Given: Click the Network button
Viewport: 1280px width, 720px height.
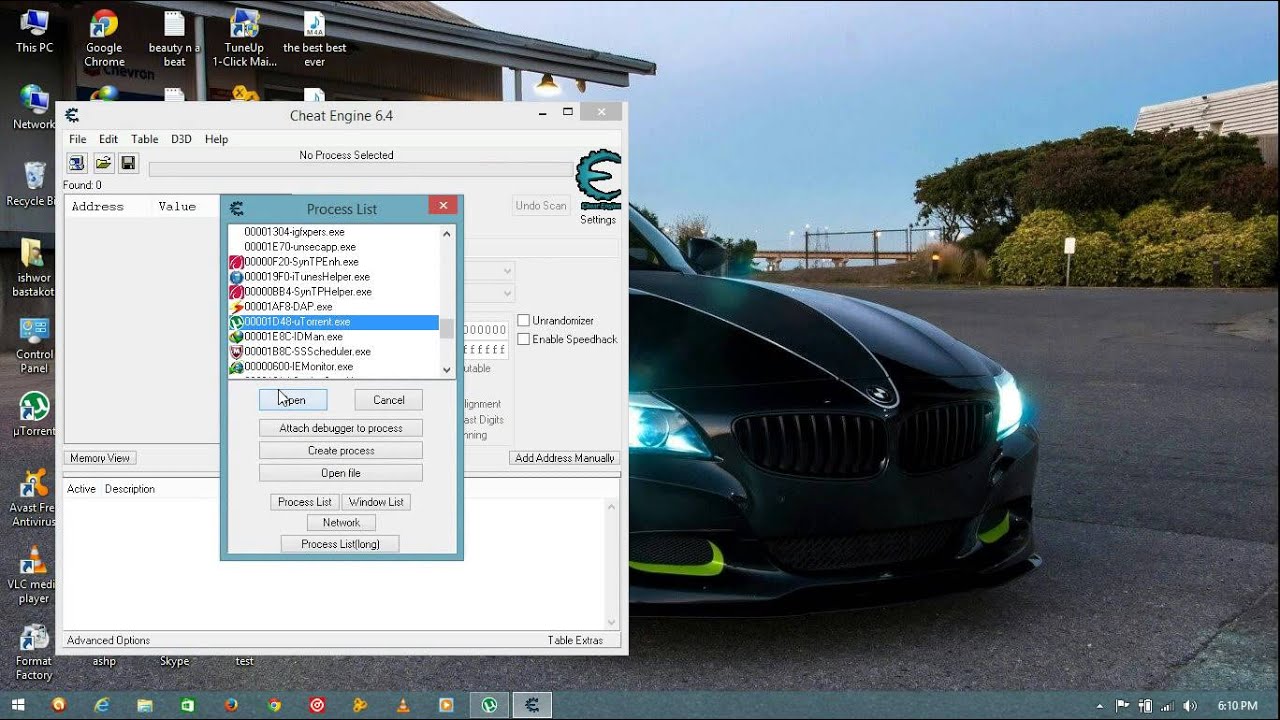Looking at the screenshot, I should 341,522.
